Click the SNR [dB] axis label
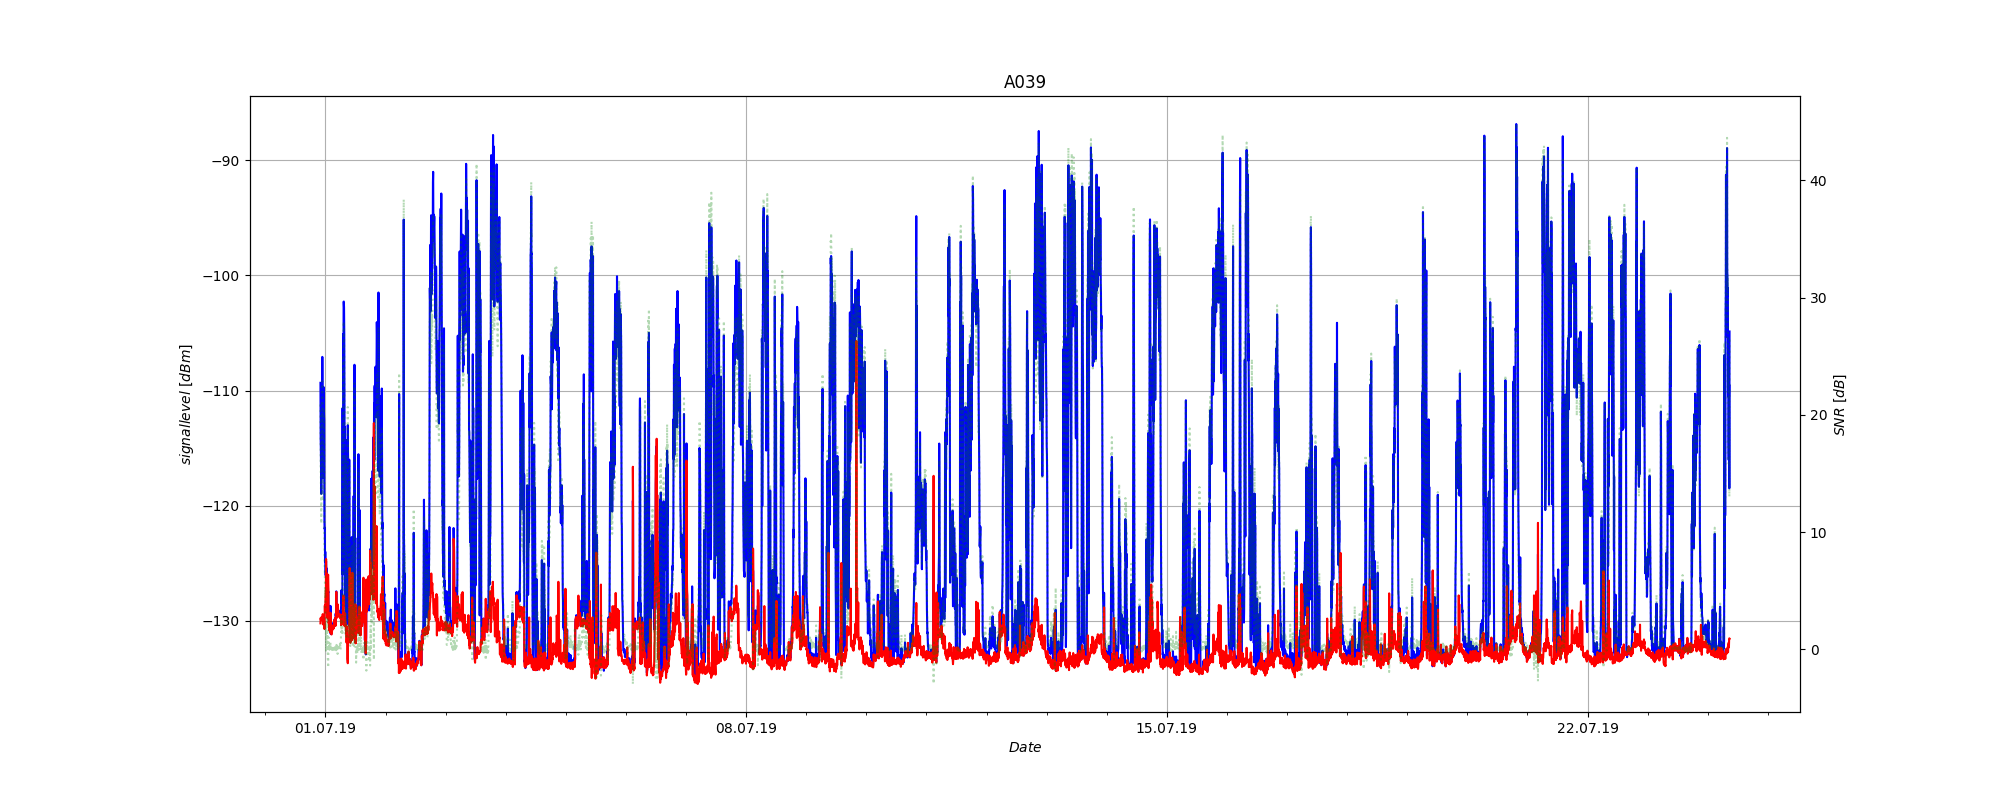The width and height of the screenshot is (2000, 800). 1839,404
